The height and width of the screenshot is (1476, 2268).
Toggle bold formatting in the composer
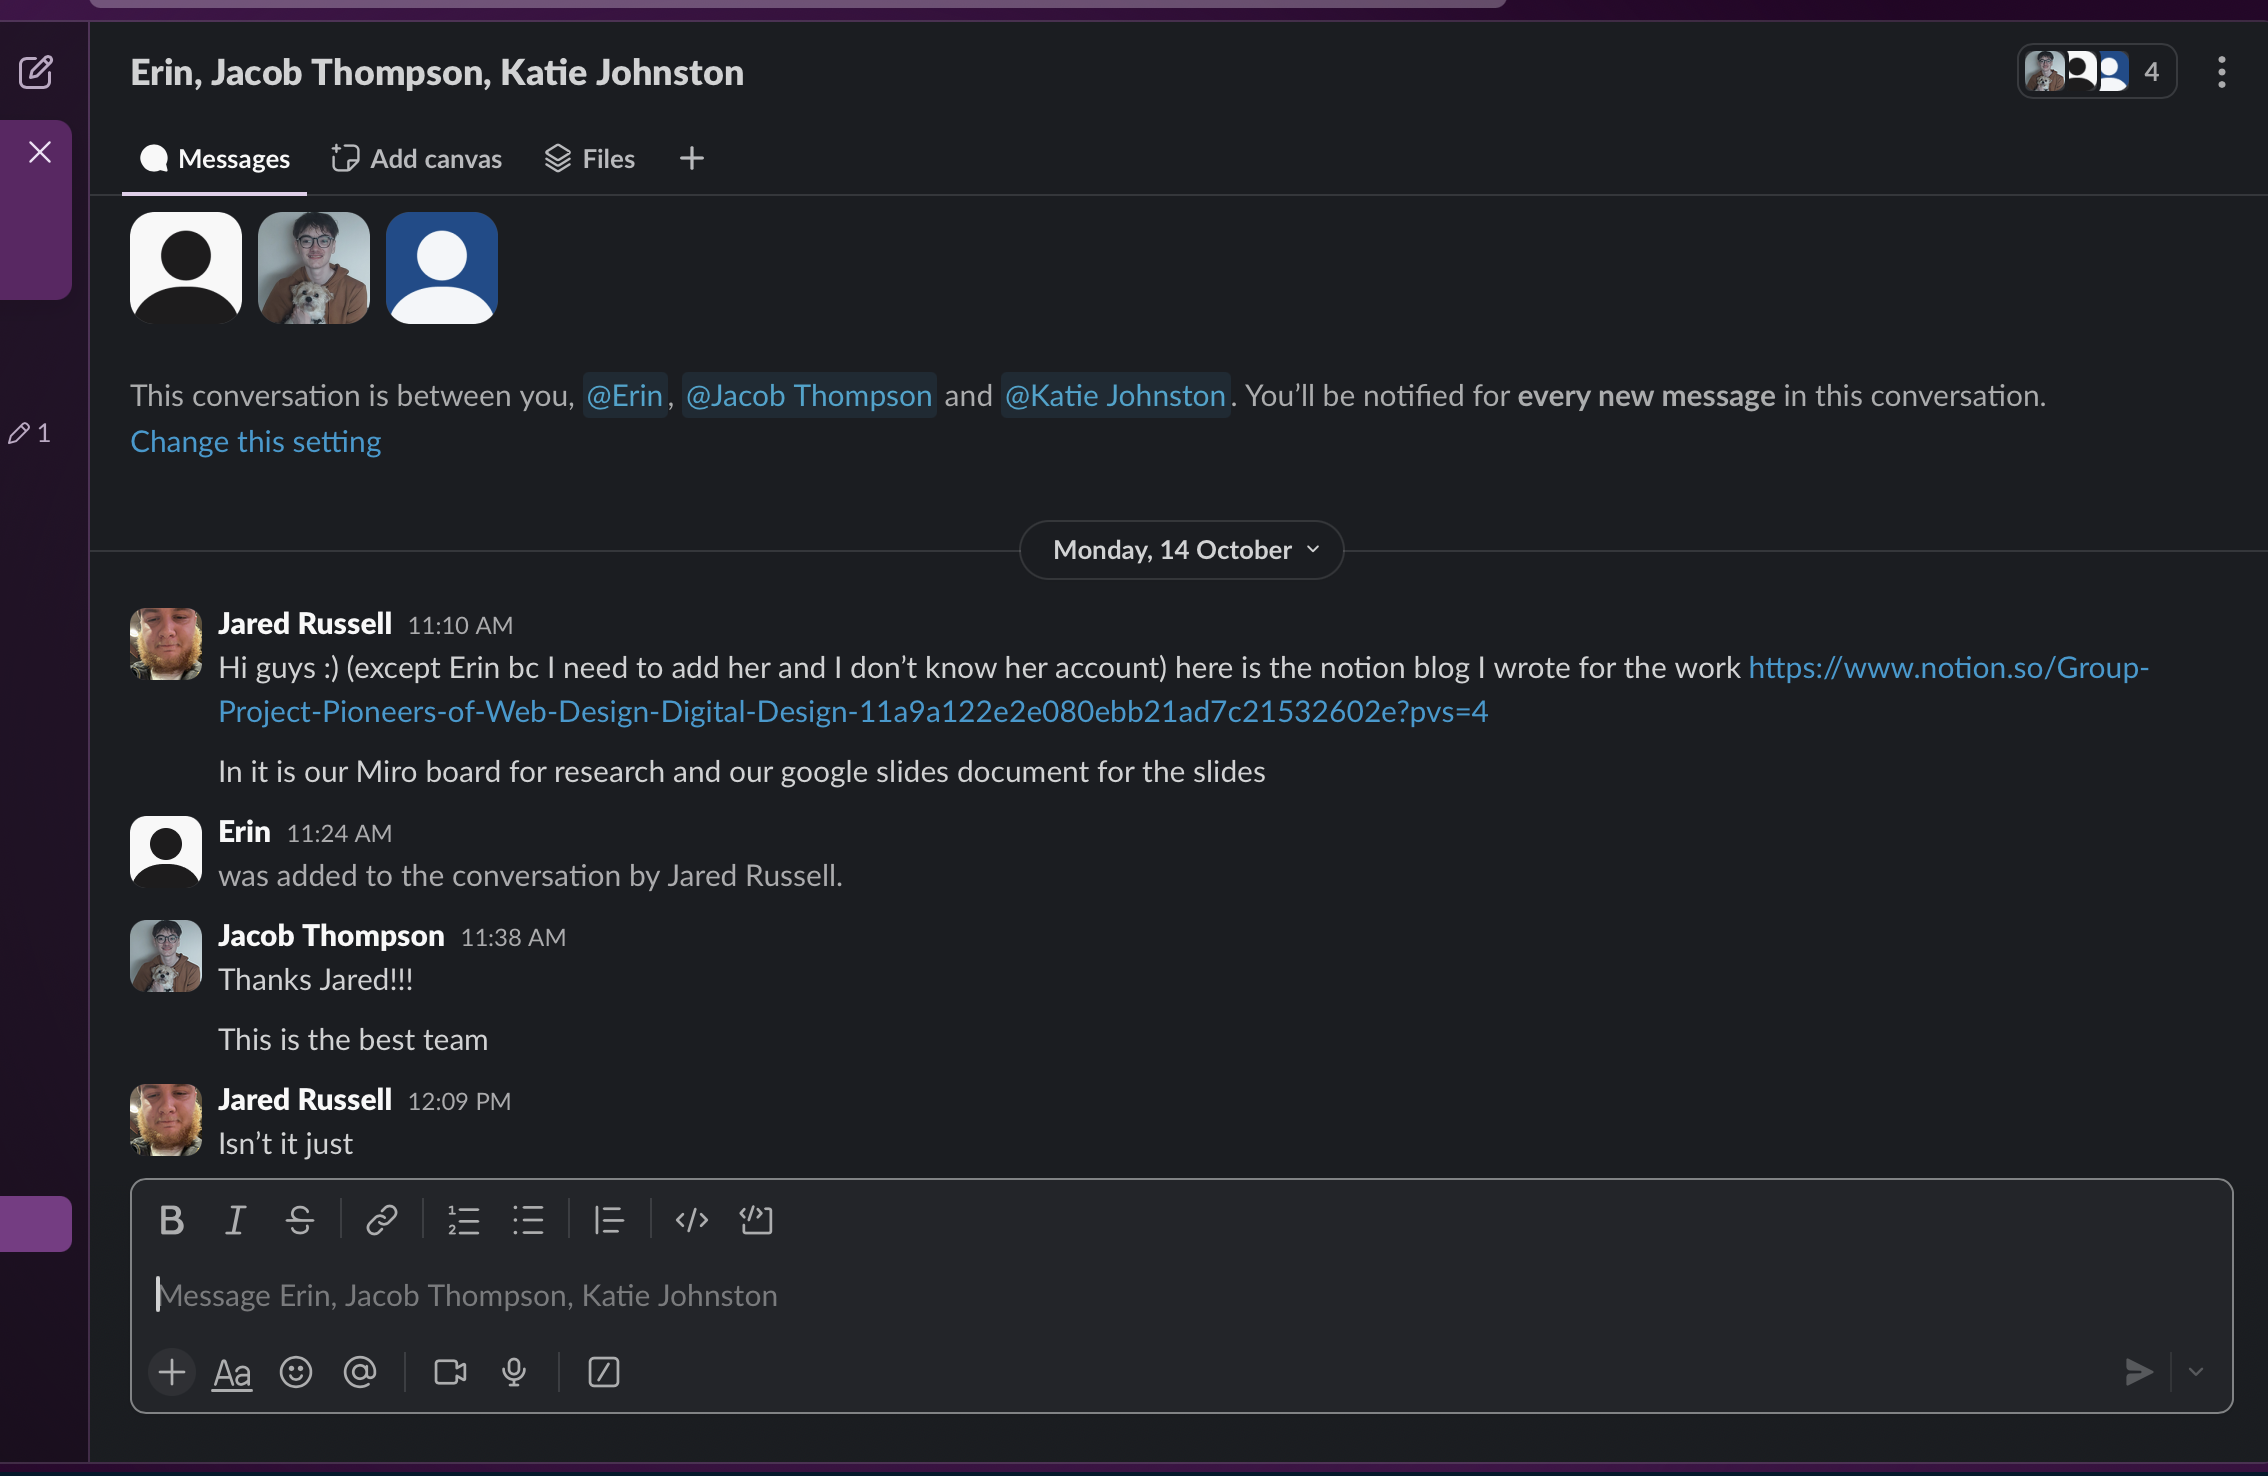[171, 1219]
